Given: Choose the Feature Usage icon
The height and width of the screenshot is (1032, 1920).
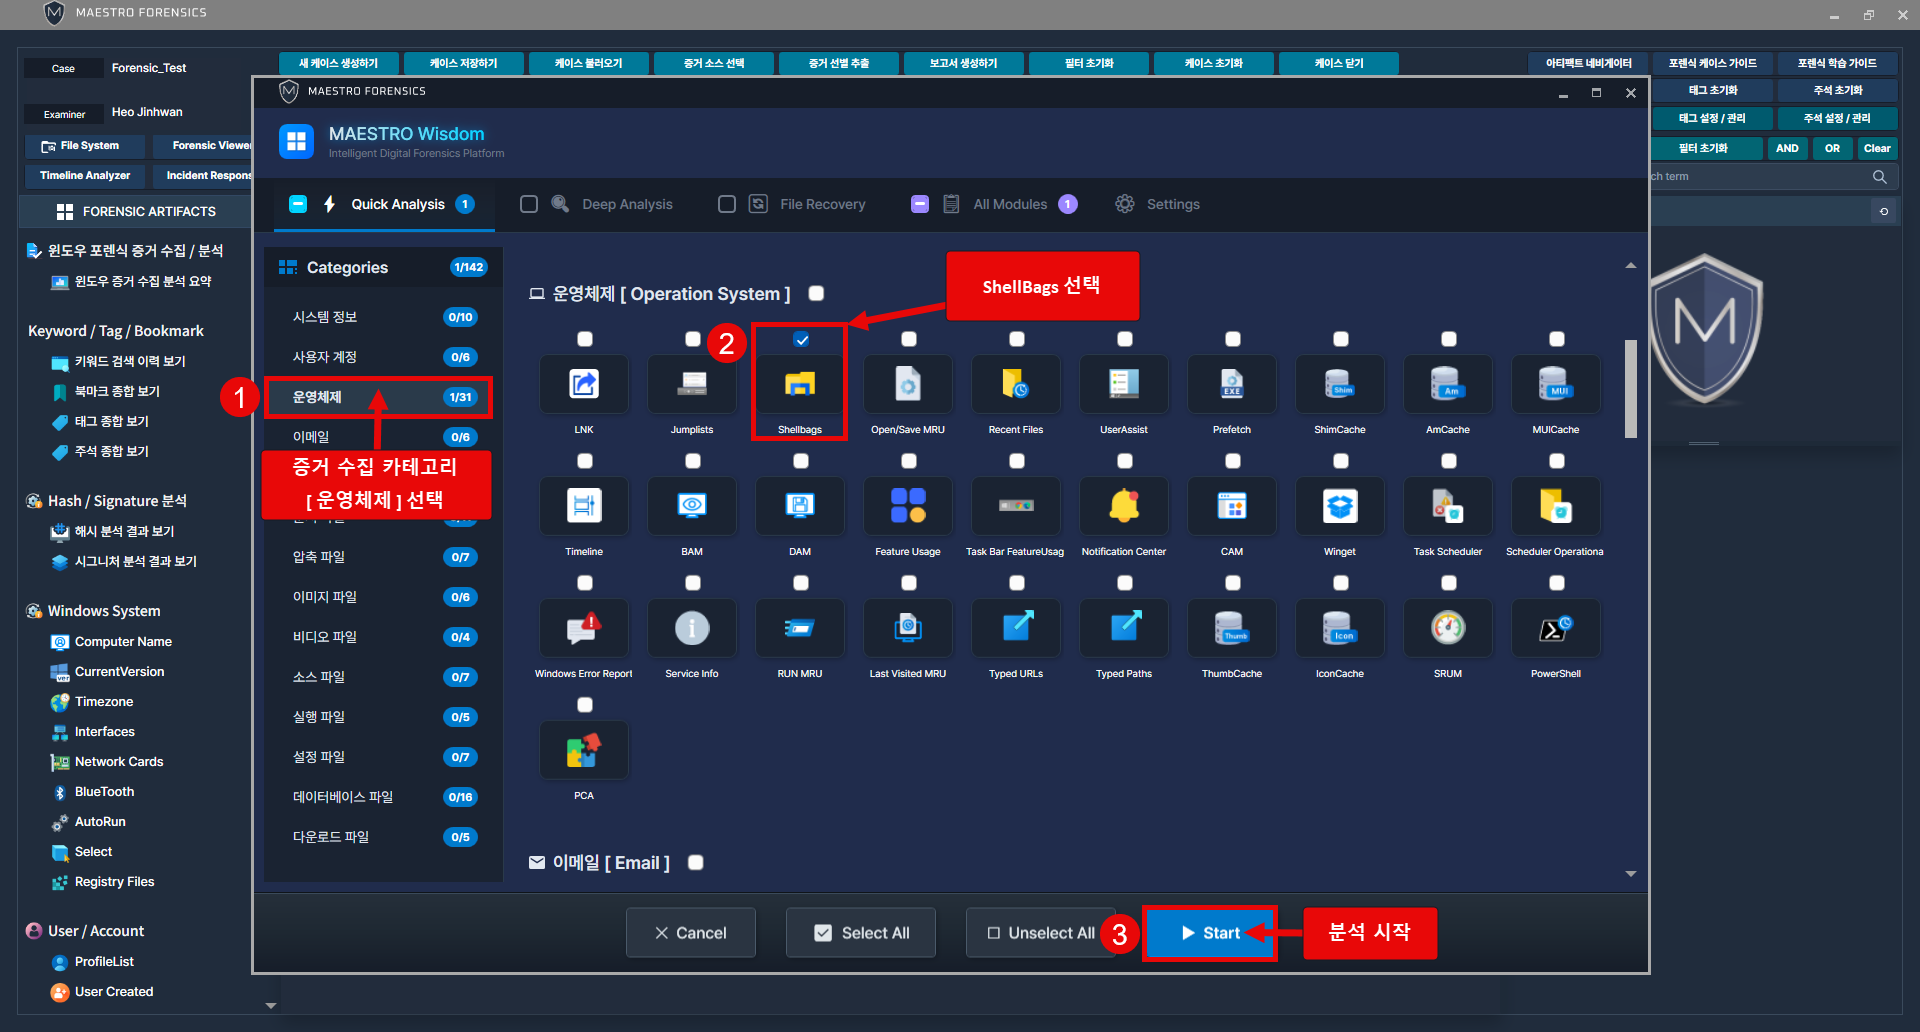Looking at the screenshot, I should pos(908,506).
